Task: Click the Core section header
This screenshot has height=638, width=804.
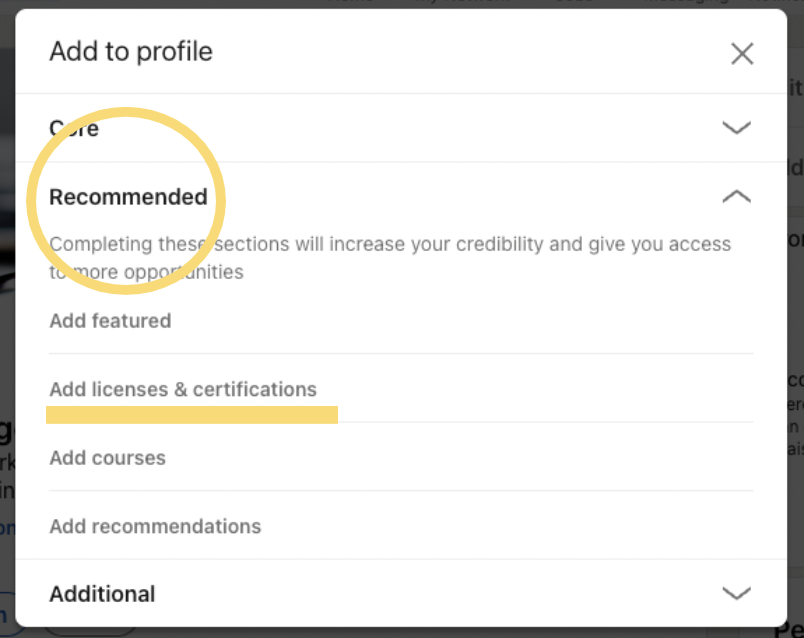Action: pos(73,128)
